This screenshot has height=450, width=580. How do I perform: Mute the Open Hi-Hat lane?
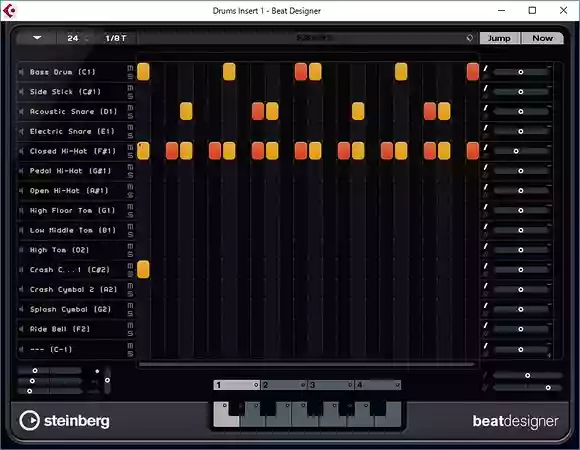pyautogui.click(x=130, y=187)
